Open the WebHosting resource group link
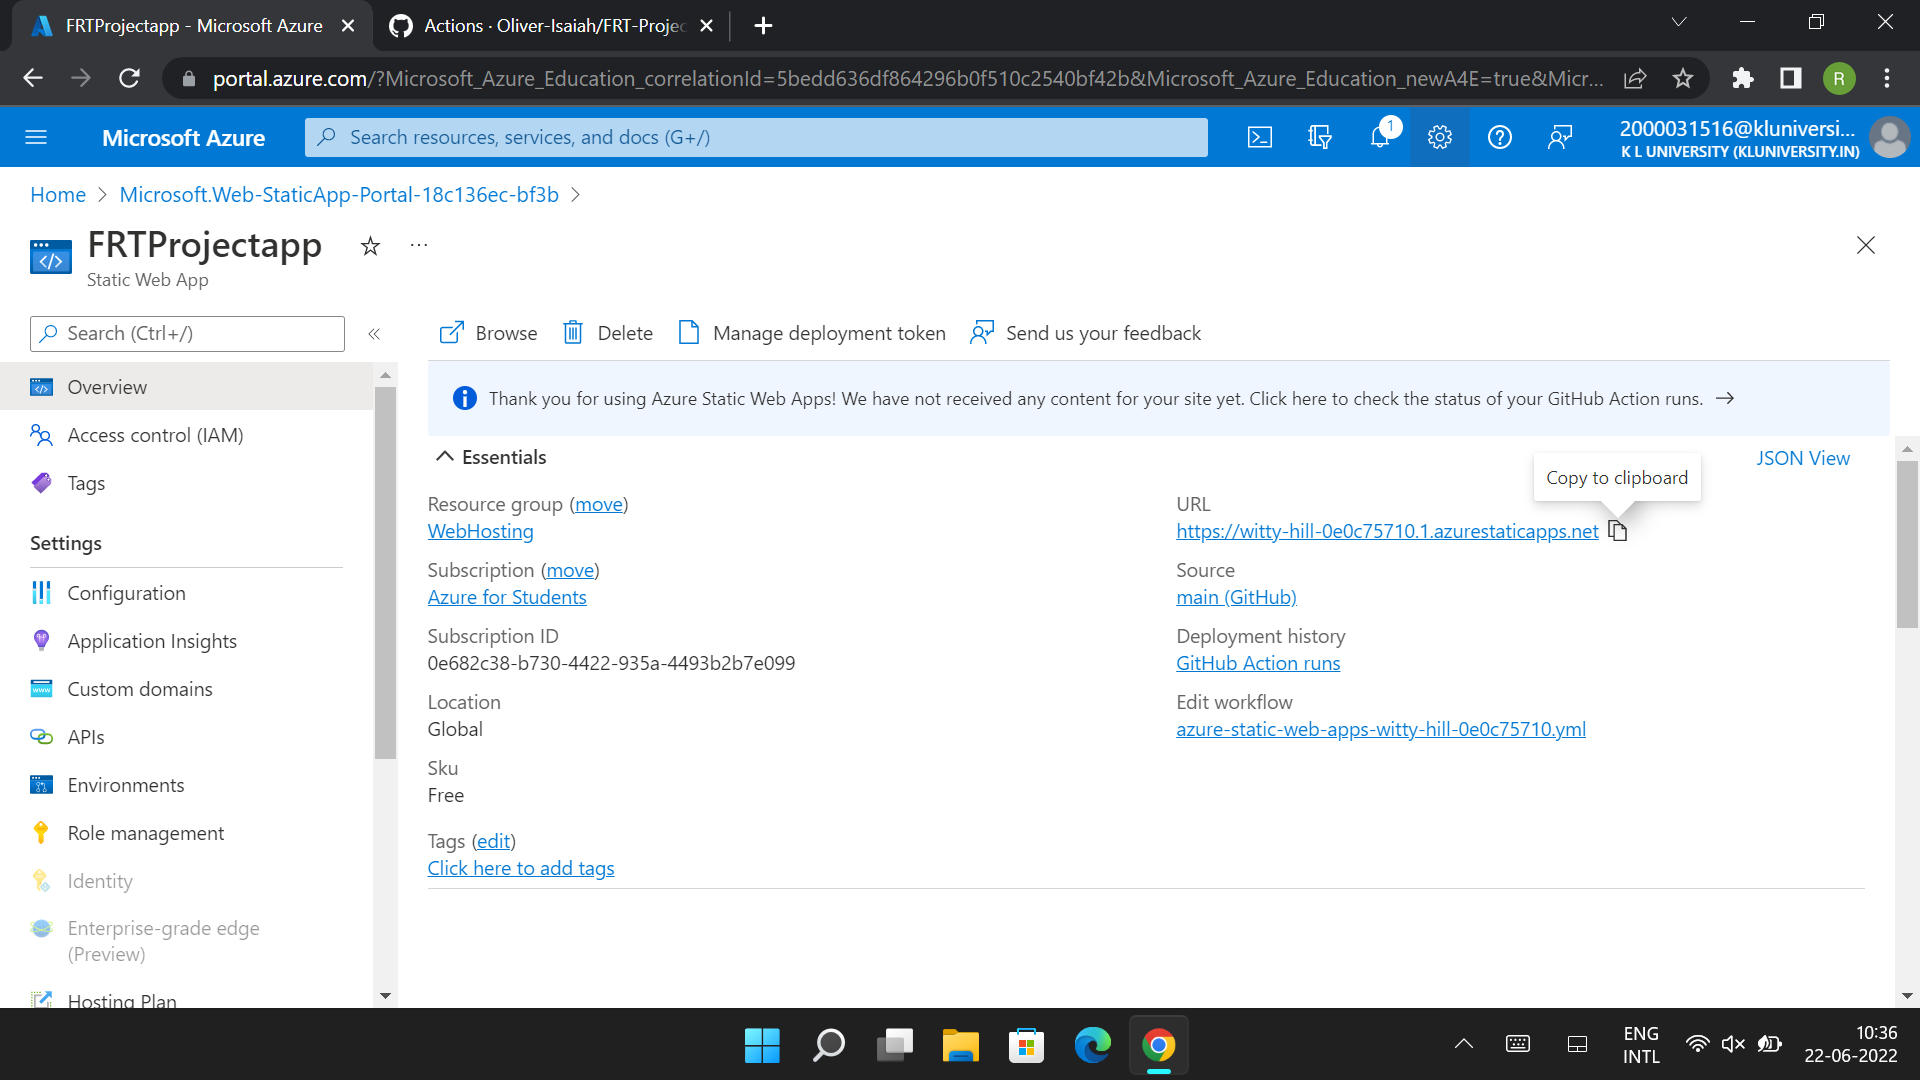Image resolution: width=1920 pixels, height=1080 pixels. (481, 531)
